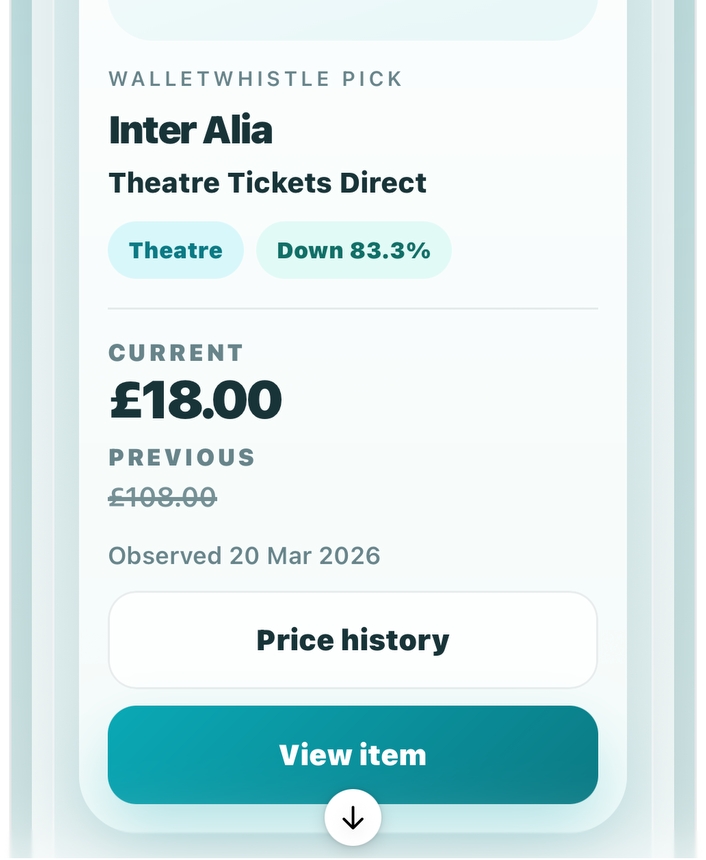This screenshot has width=706, height=860.
Task: Click empty card space beside the Observed date
Action: click(x=490, y=556)
